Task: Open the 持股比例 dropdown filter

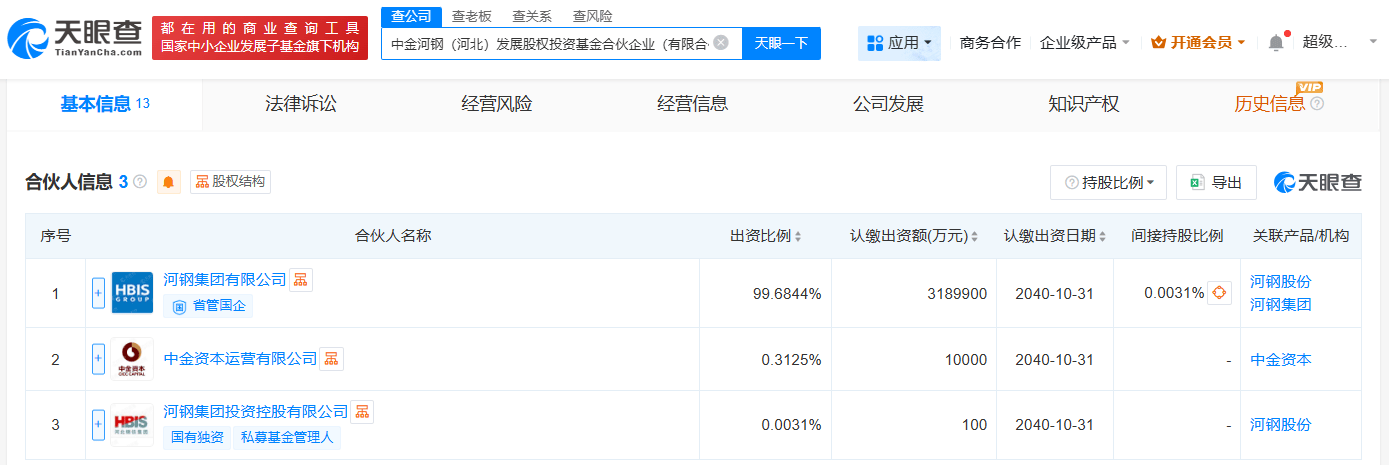Action: tap(1108, 183)
